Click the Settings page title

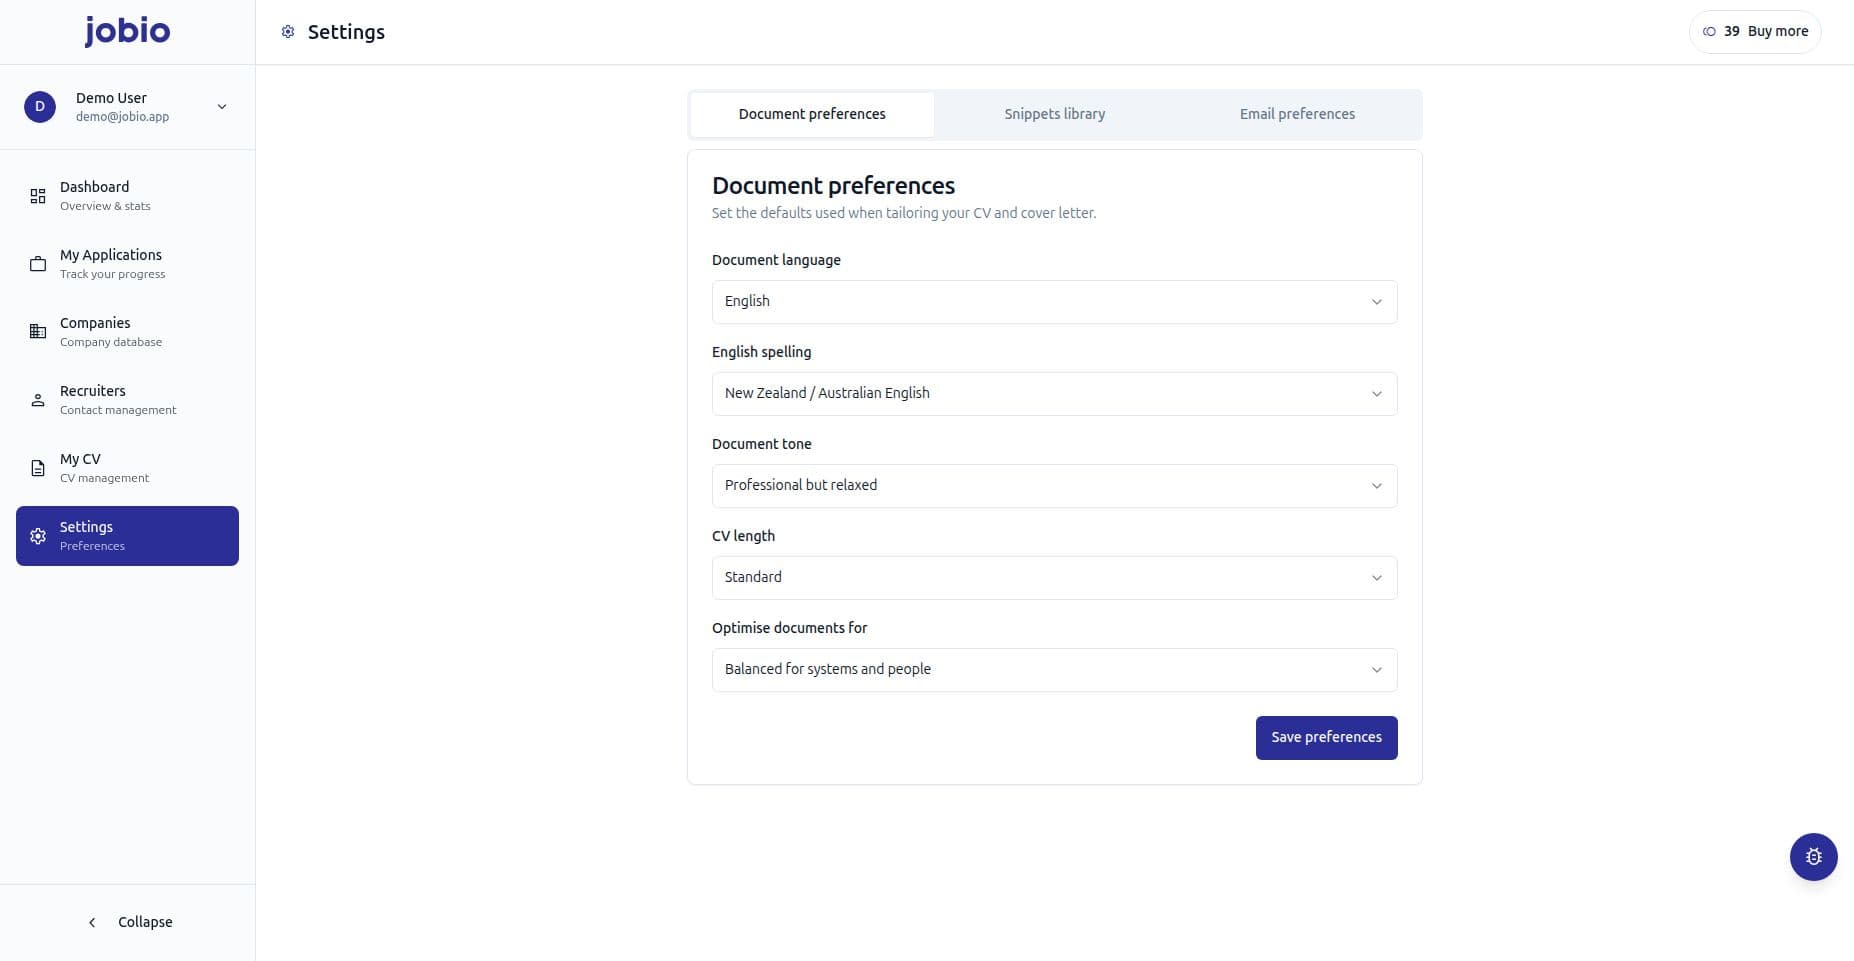coord(346,32)
